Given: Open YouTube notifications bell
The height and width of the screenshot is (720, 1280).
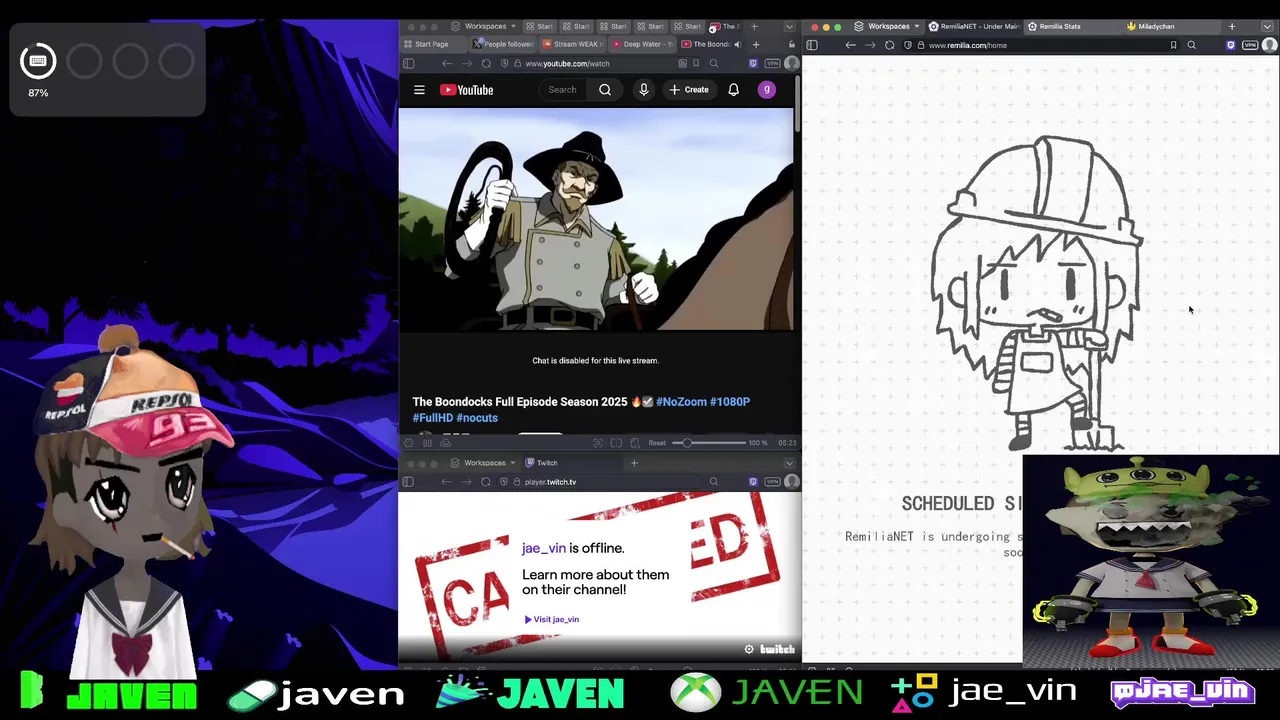Looking at the screenshot, I should click(x=733, y=90).
